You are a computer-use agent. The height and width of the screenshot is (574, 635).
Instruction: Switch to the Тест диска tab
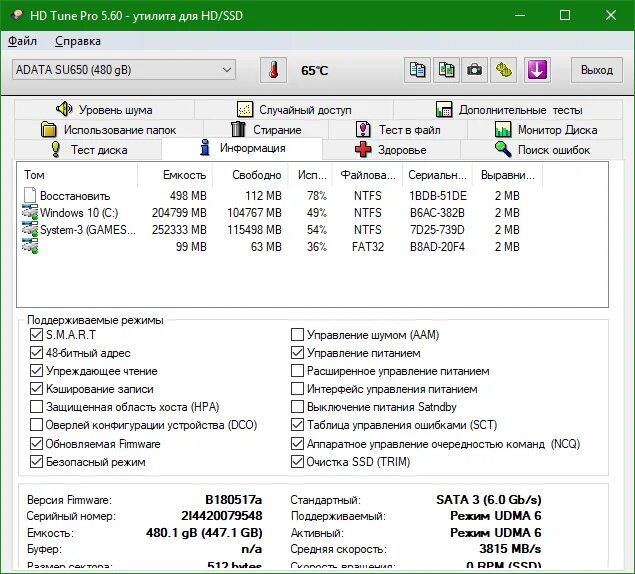(x=88, y=149)
